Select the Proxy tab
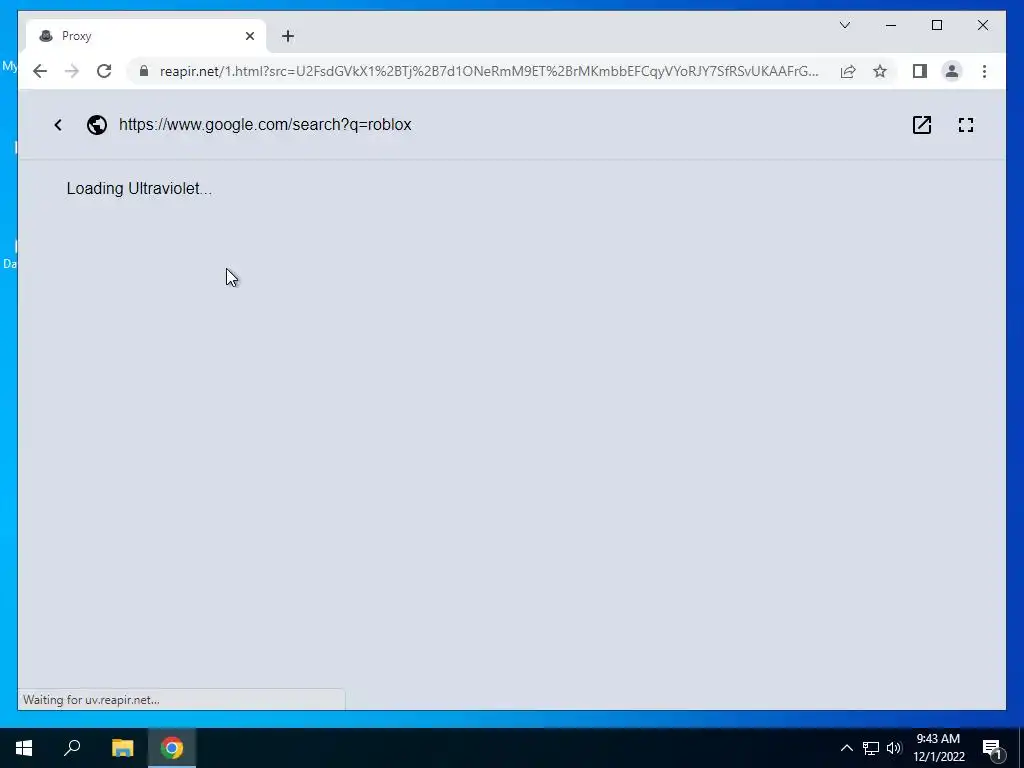 [x=146, y=36]
